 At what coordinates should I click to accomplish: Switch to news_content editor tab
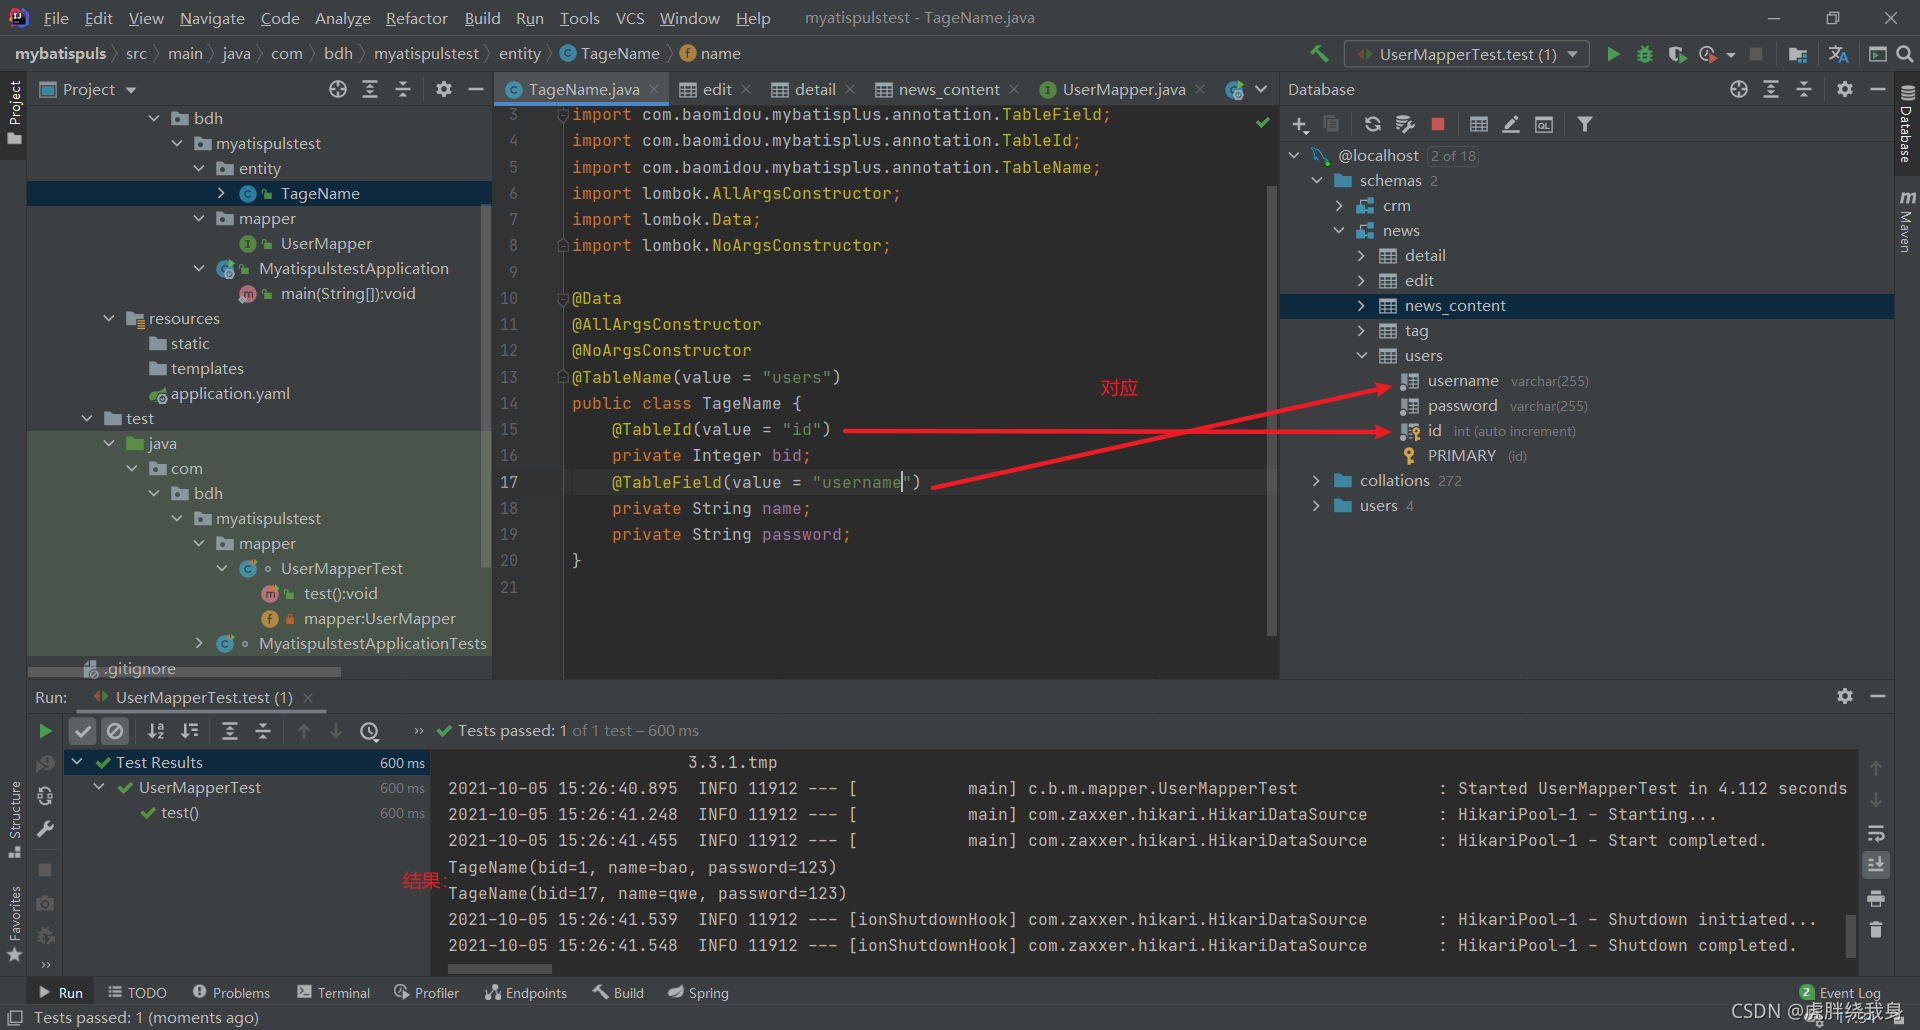(948, 89)
